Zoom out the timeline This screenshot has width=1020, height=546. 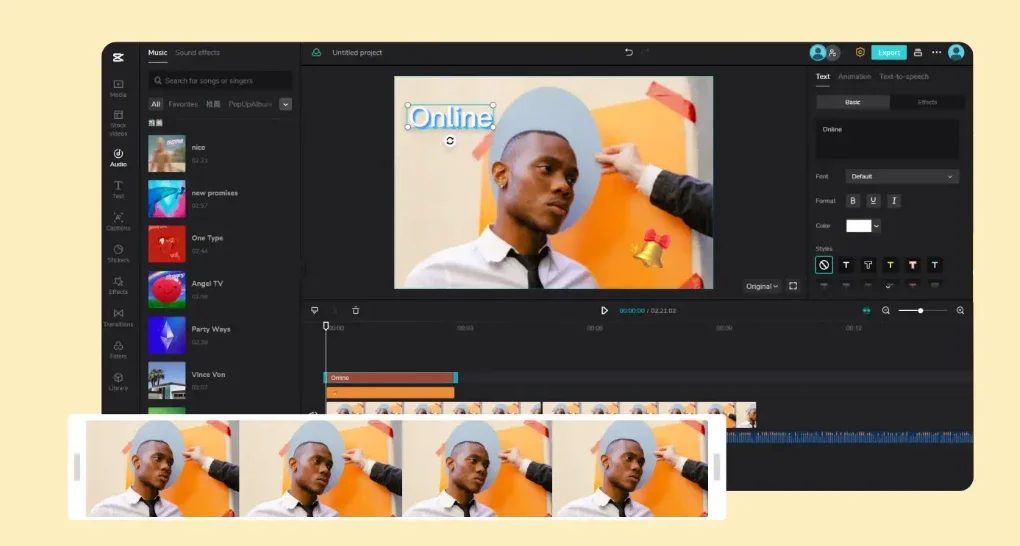coord(885,310)
